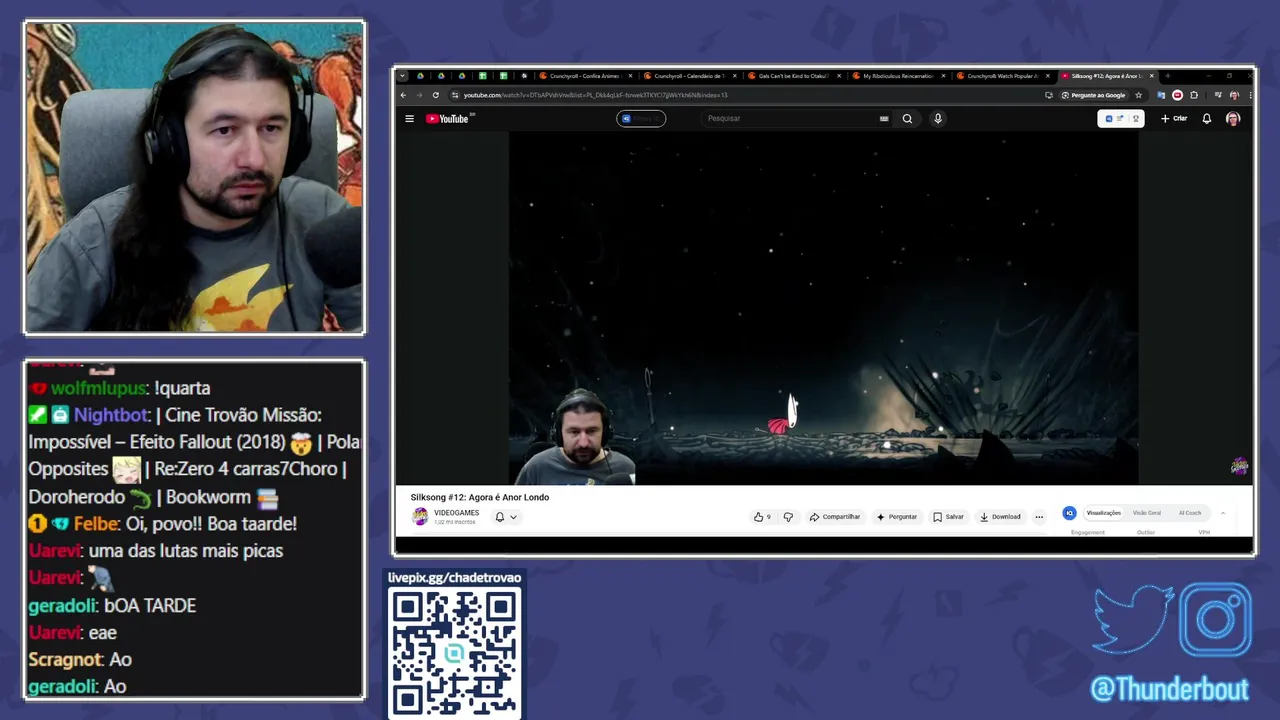Select the Visualizações tab in vidIQ panel
This screenshot has height=720, width=1280.
pyautogui.click(x=1104, y=513)
